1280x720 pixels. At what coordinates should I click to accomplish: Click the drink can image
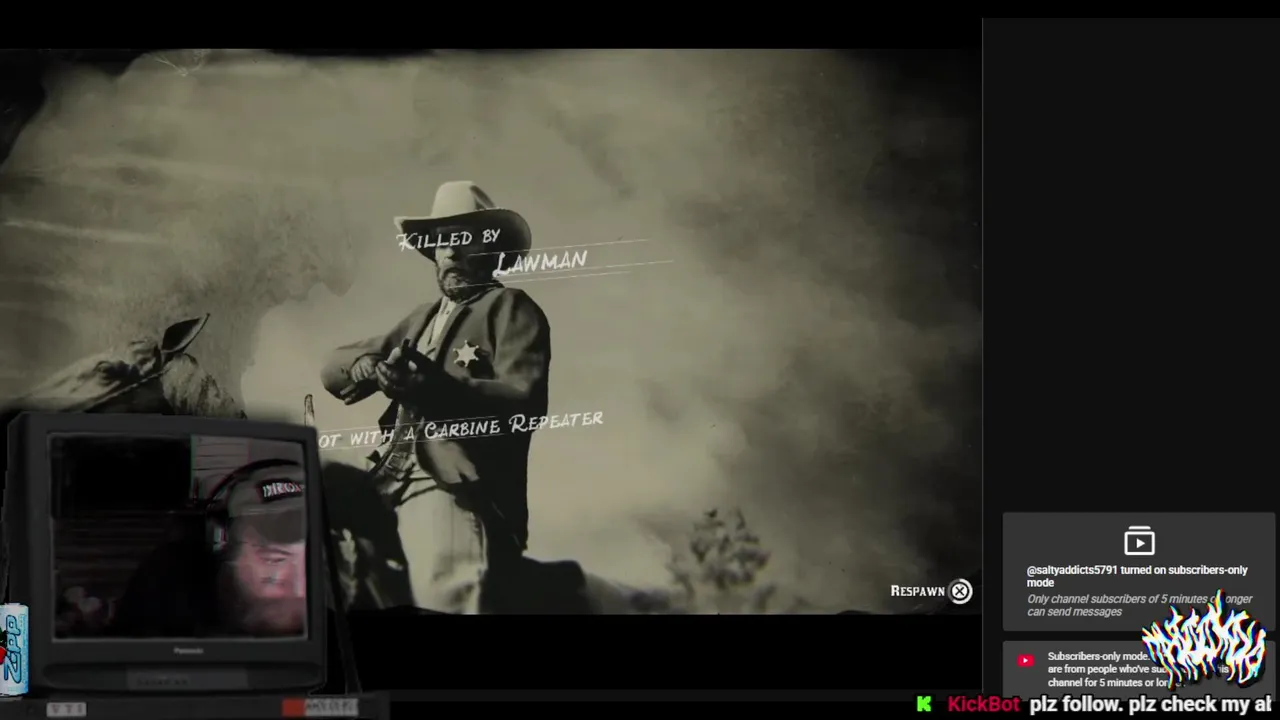tap(14, 649)
